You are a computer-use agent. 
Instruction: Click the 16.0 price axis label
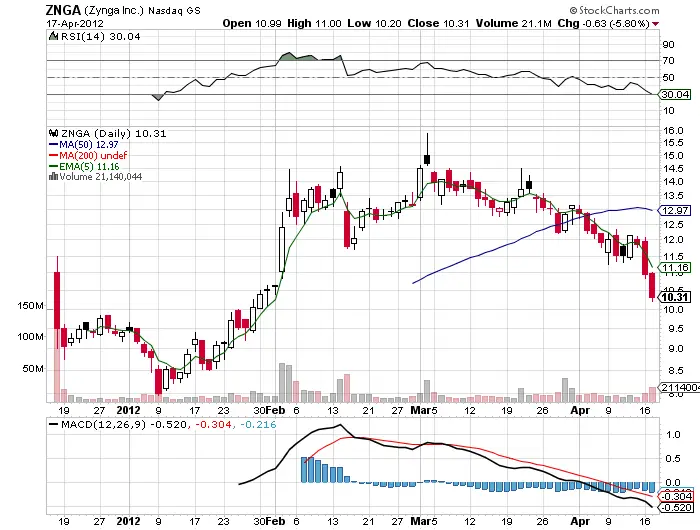pyautogui.click(x=673, y=131)
